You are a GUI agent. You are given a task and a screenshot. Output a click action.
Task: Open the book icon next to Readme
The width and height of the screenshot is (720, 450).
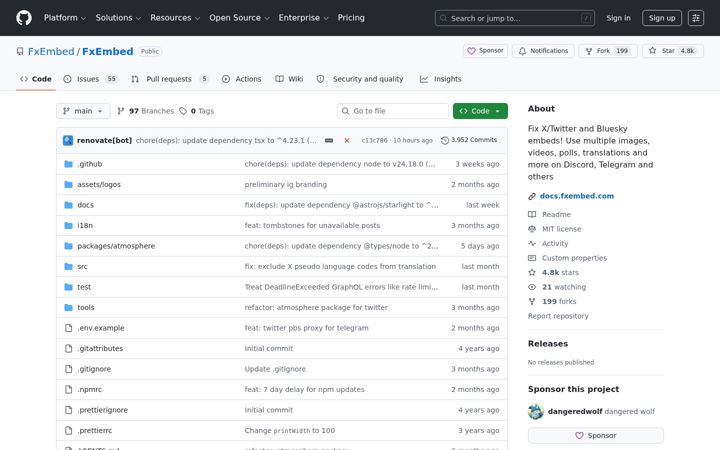click(532, 214)
